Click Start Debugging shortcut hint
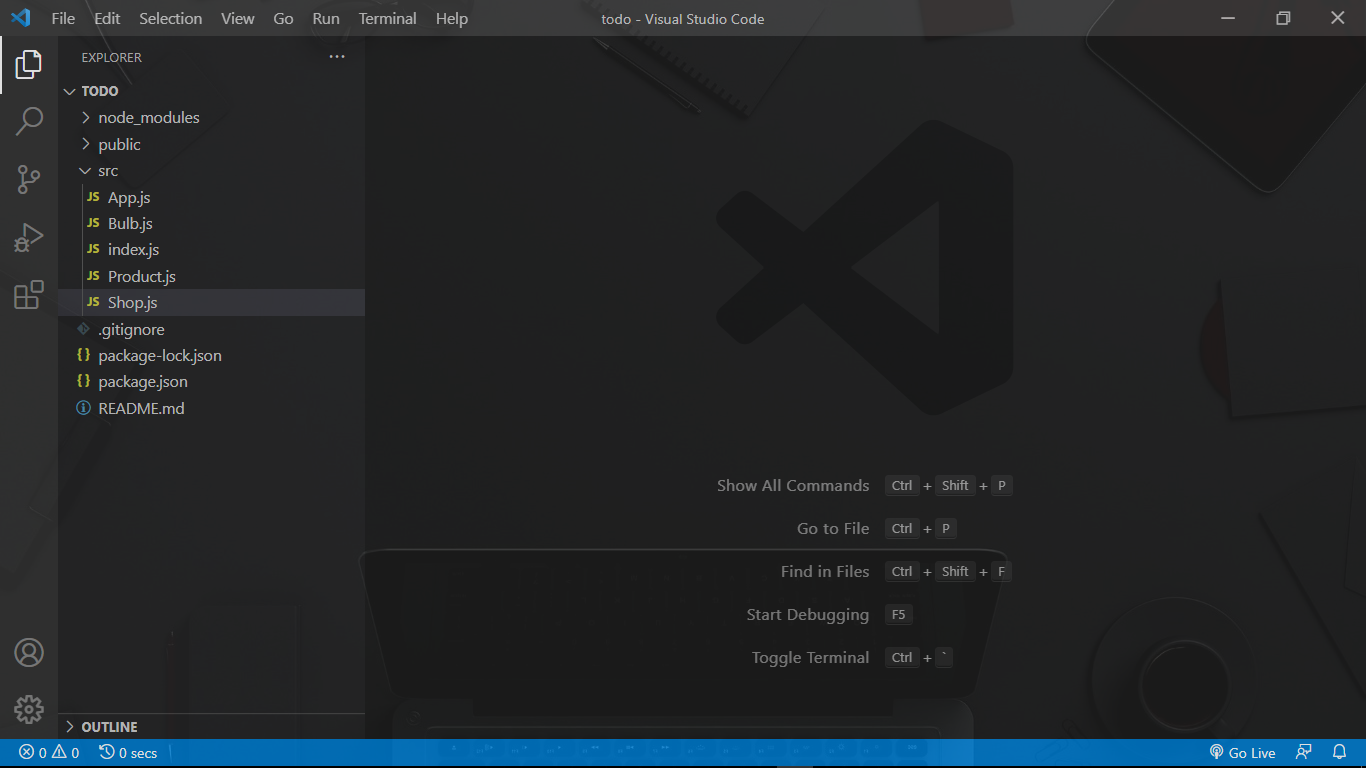This screenshot has width=1366, height=768. [808, 615]
